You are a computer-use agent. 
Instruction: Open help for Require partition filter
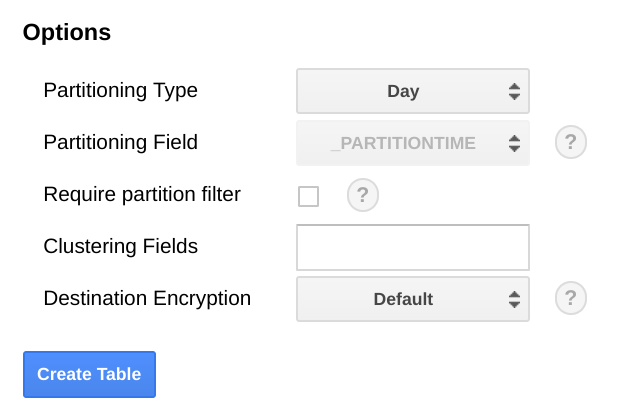point(362,195)
